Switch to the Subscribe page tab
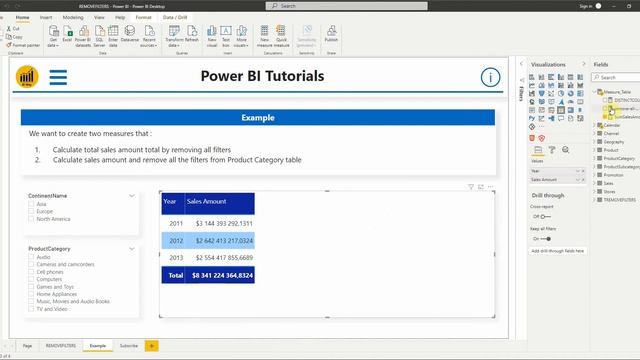The width and height of the screenshot is (640, 360). point(129,346)
